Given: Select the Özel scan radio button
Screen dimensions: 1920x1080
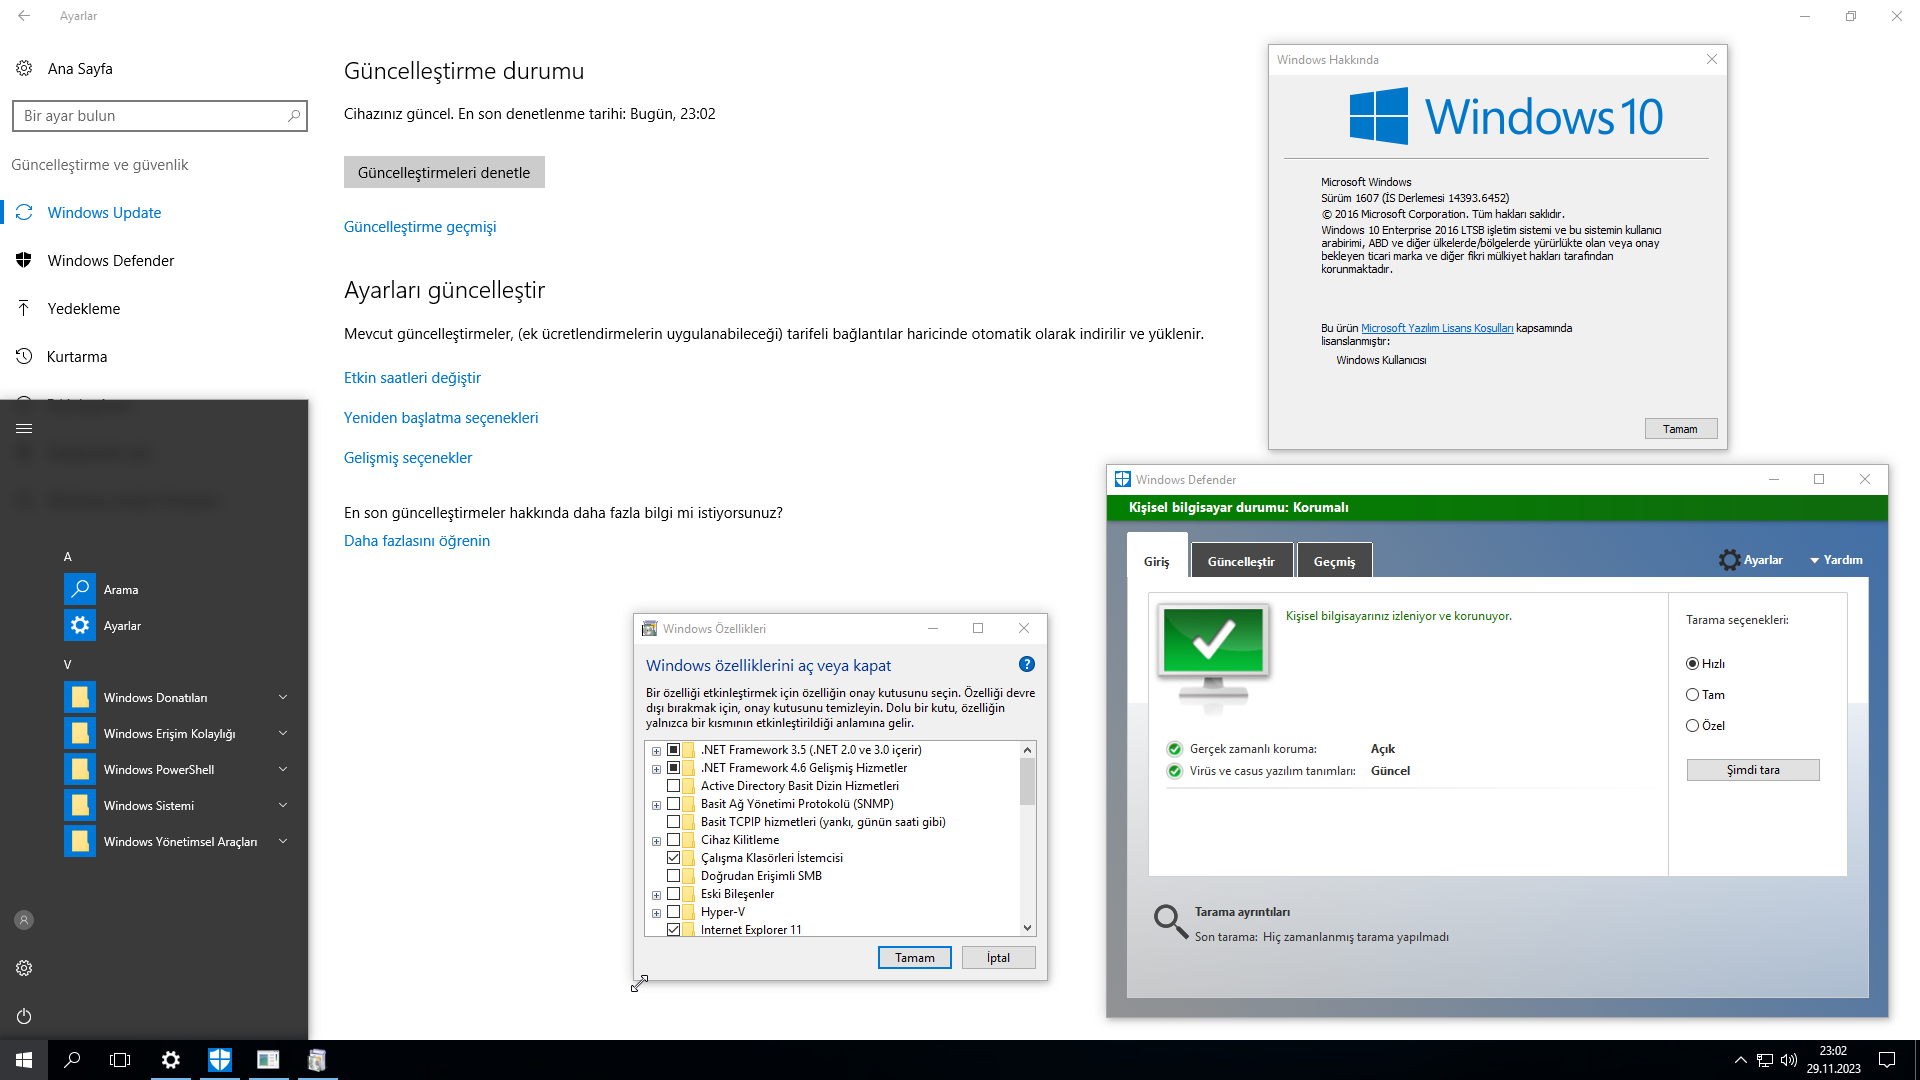Looking at the screenshot, I should 1693,726.
